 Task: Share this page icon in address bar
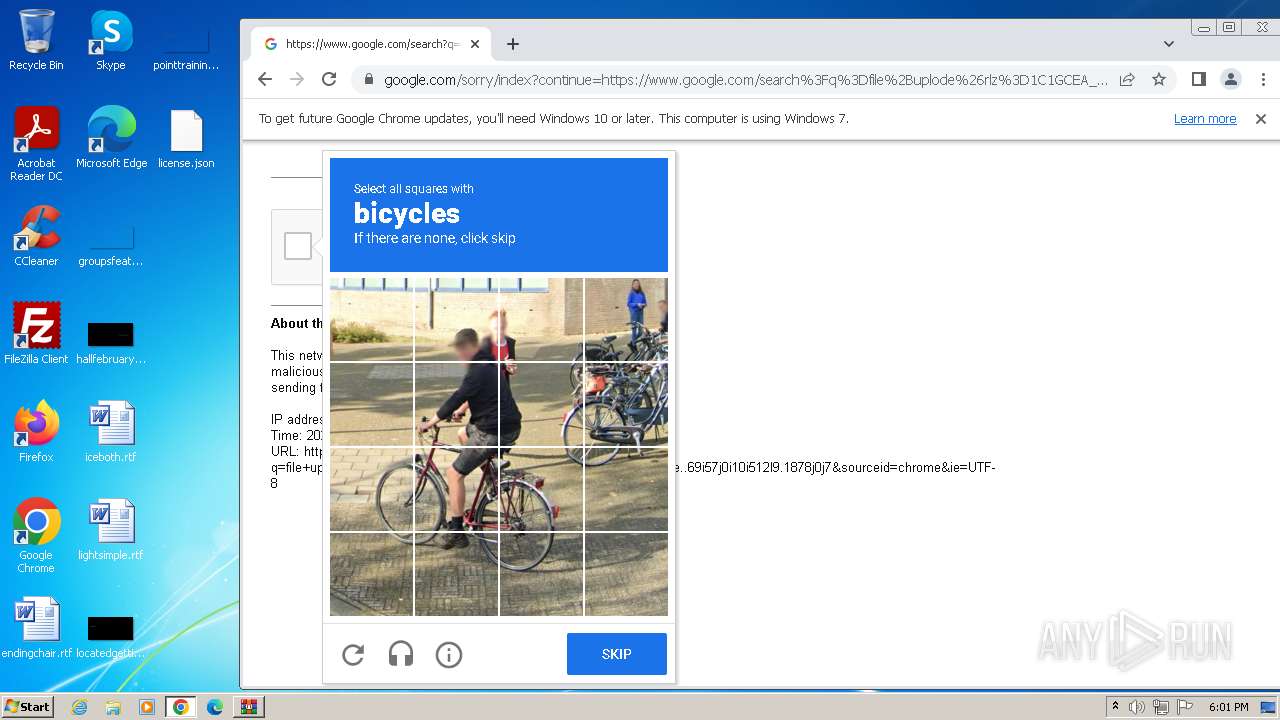click(1127, 79)
